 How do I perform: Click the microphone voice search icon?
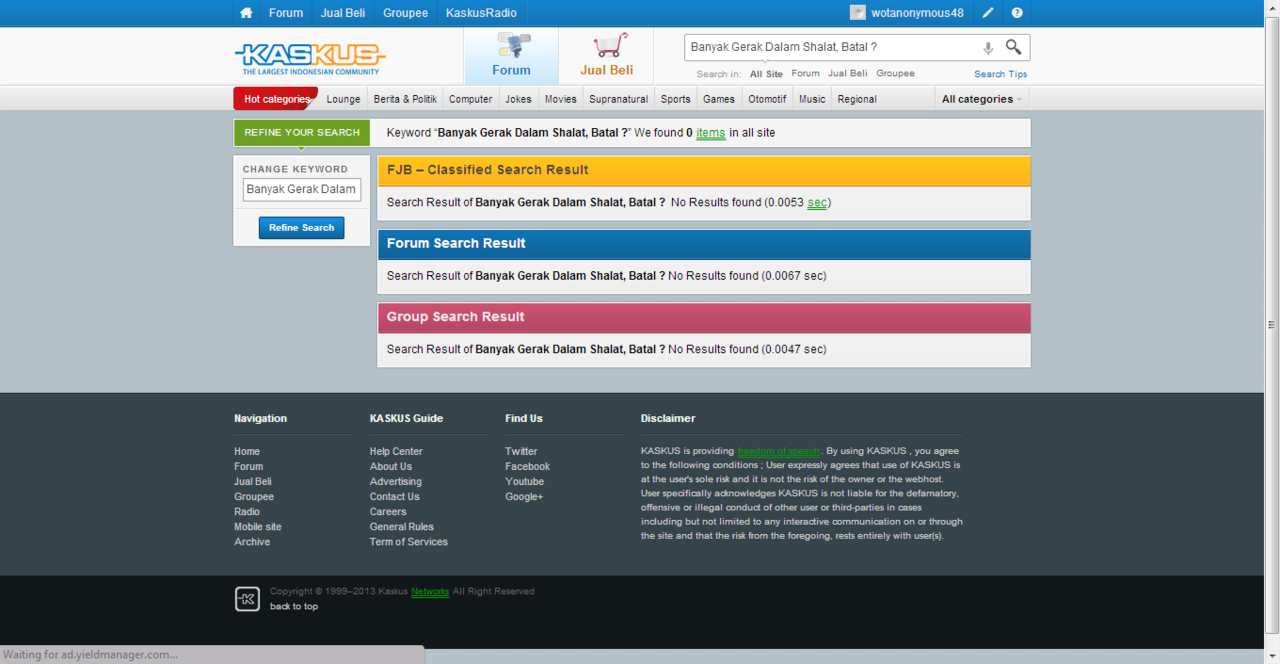(x=988, y=48)
